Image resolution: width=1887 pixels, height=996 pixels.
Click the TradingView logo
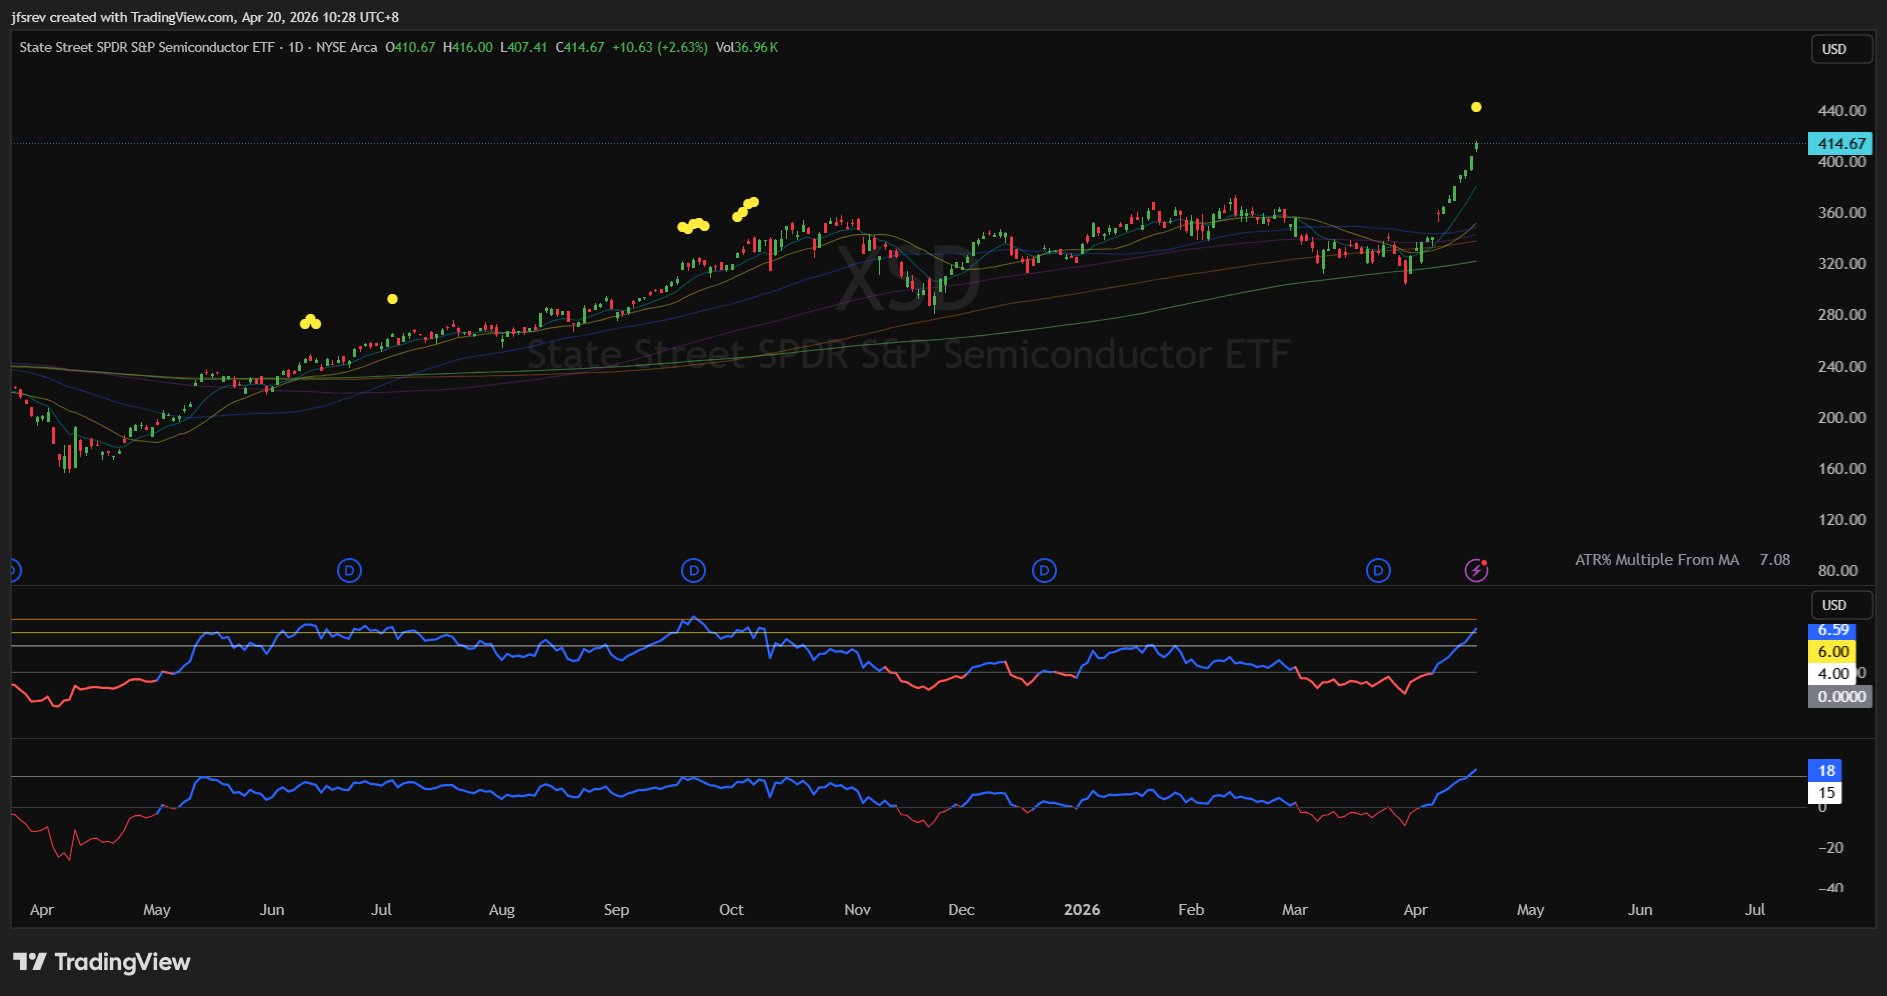tap(102, 962)
